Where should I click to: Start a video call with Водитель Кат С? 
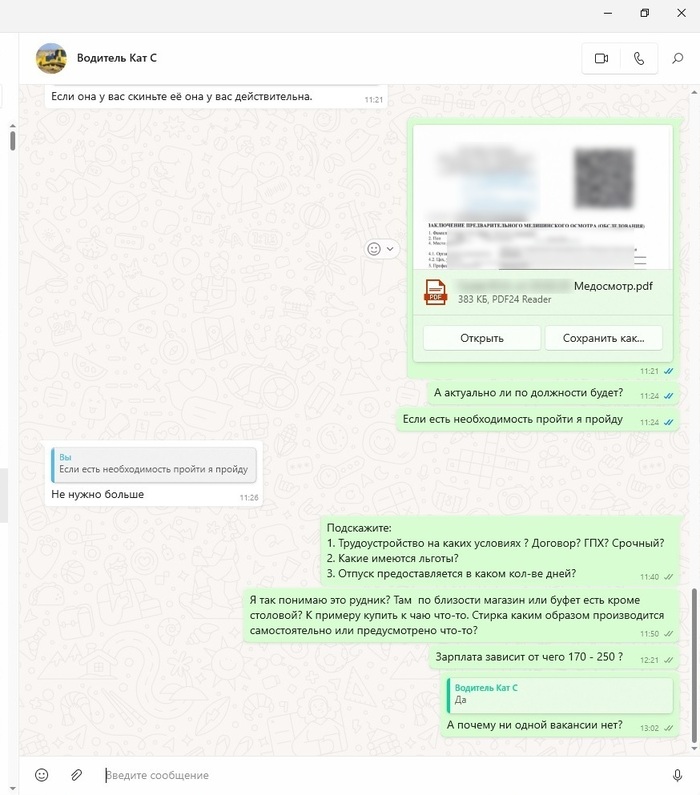(601, 59)
